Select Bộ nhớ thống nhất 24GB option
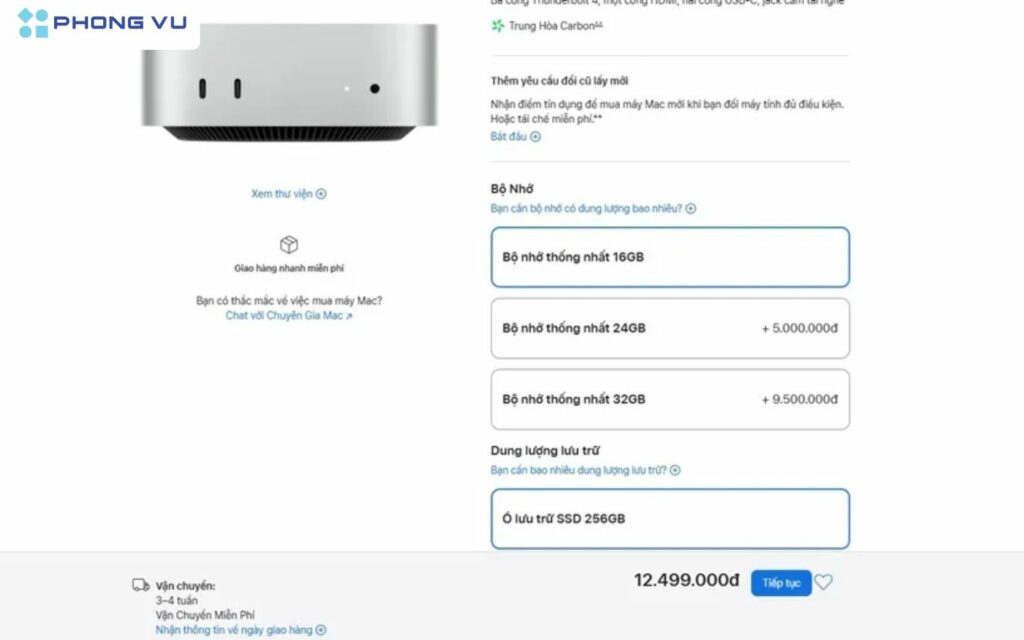This screenshot has width=1024, height=640. pos(670,328)
